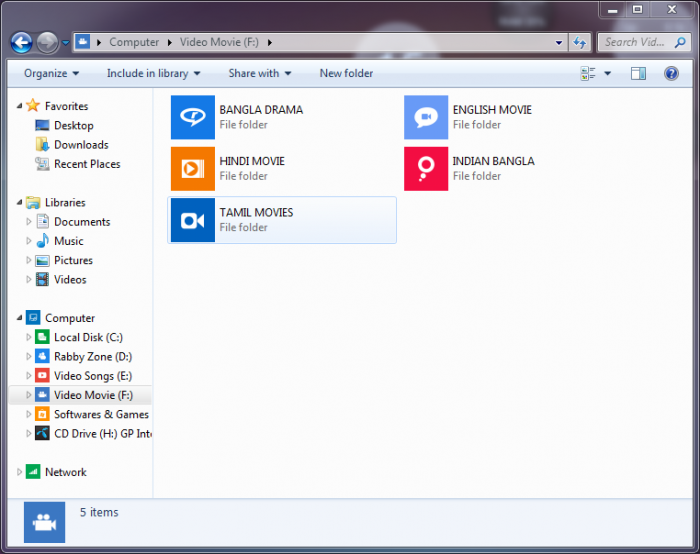The image size is (700, 554).
Task: Click the Videos library icon
Action: coord(42,279)
